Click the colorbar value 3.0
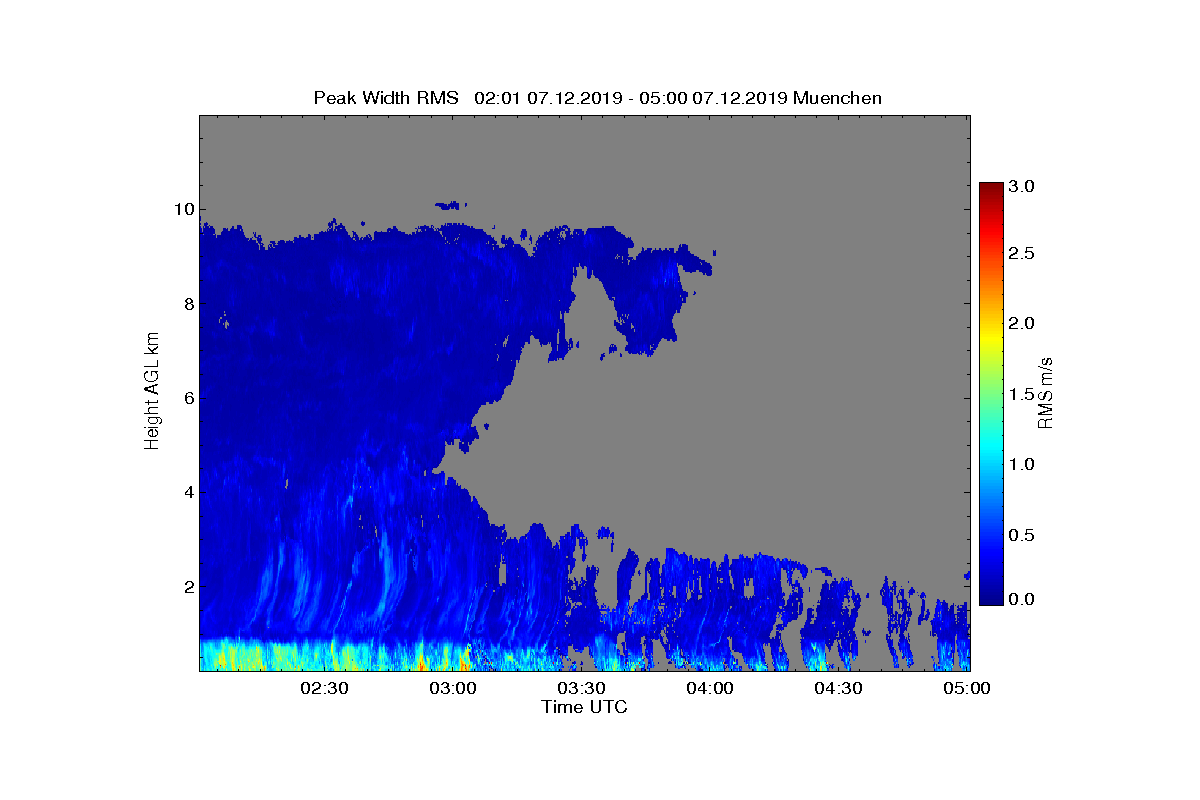This screenshot has width=1200, height=800. tap(1020, 187)
